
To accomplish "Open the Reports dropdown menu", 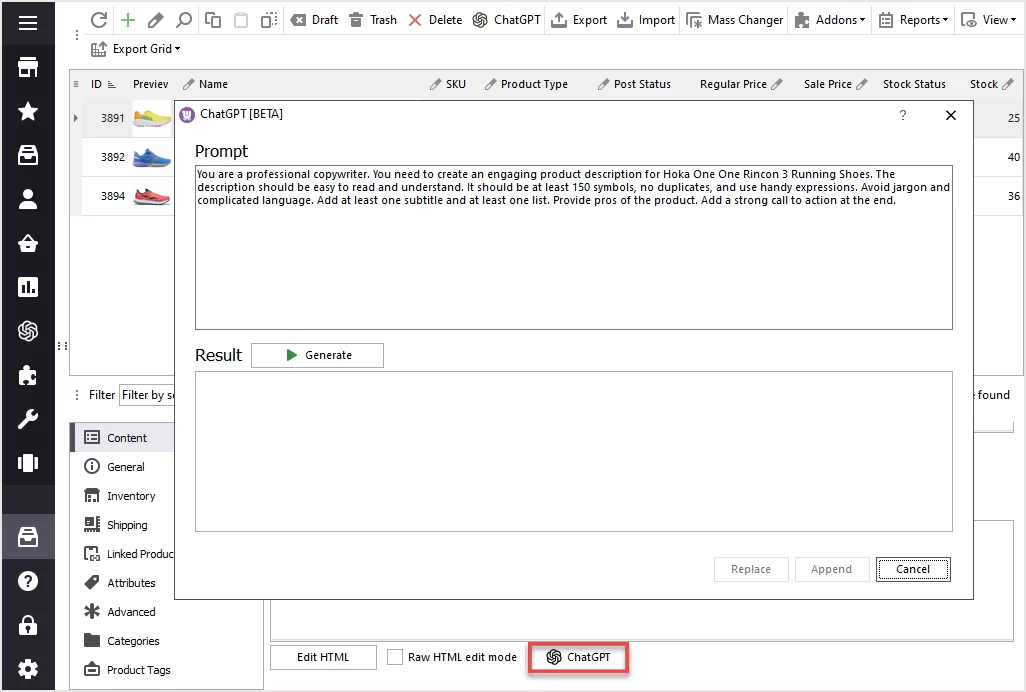I will pyautogui.click(x=913, y=20).
